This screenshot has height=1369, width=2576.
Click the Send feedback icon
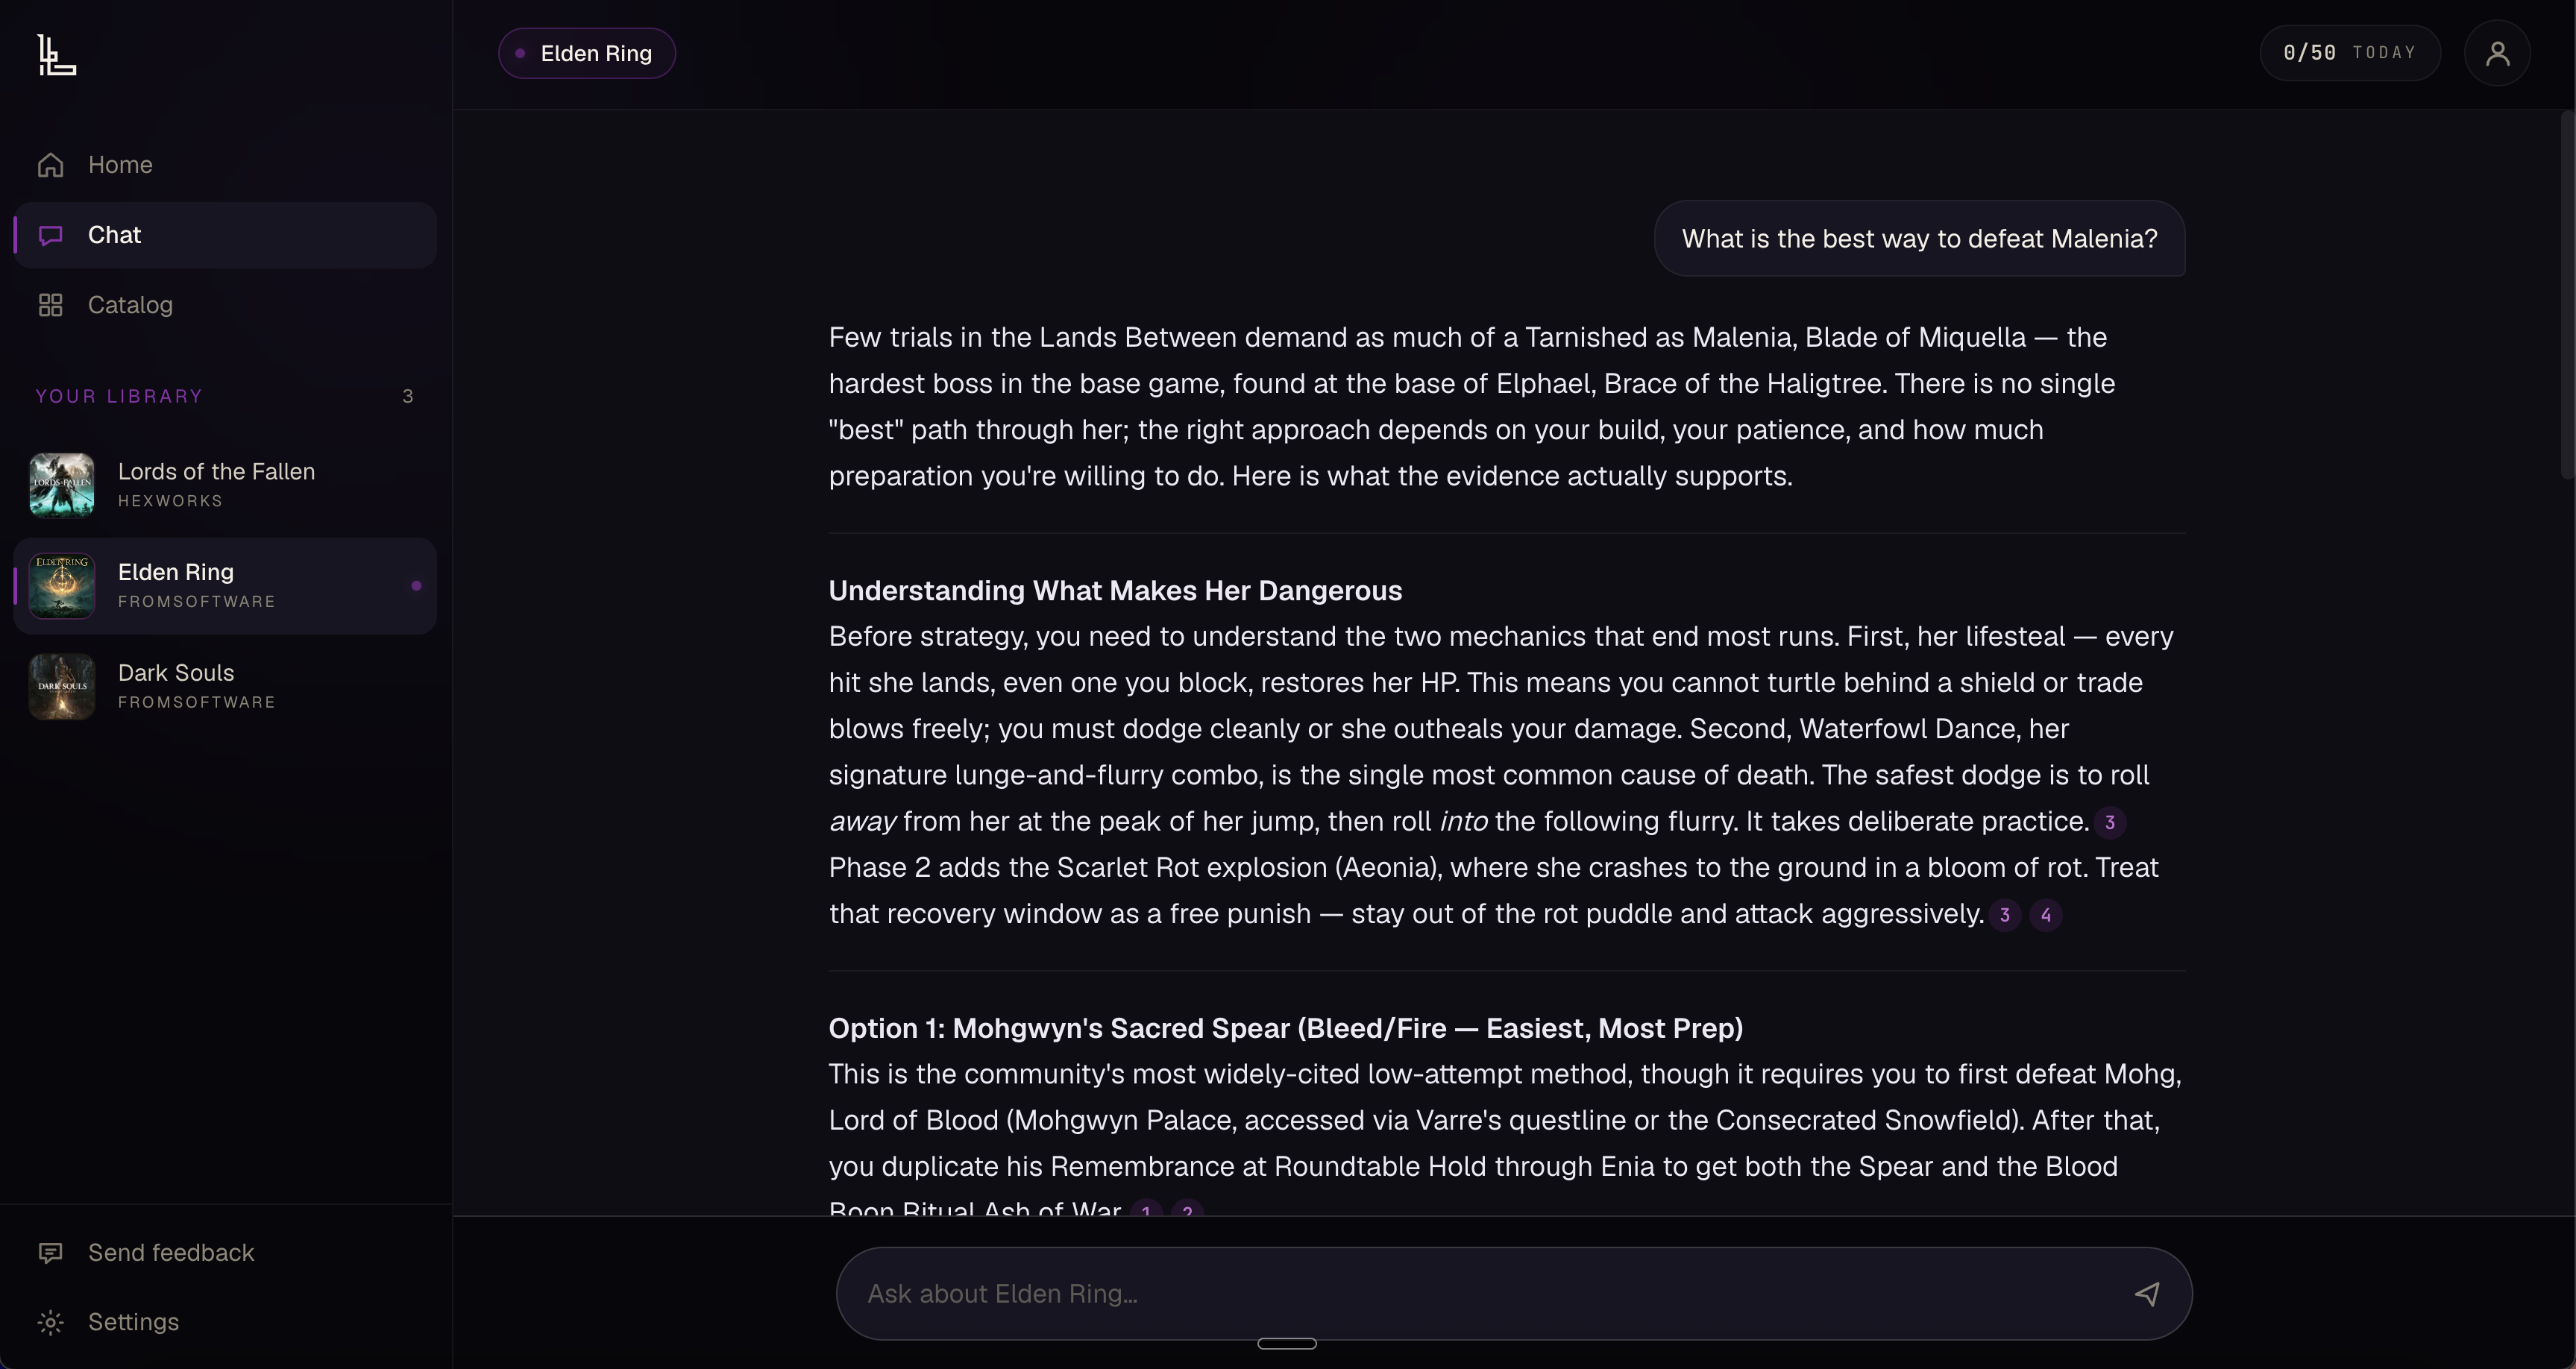click(51, 1253)
